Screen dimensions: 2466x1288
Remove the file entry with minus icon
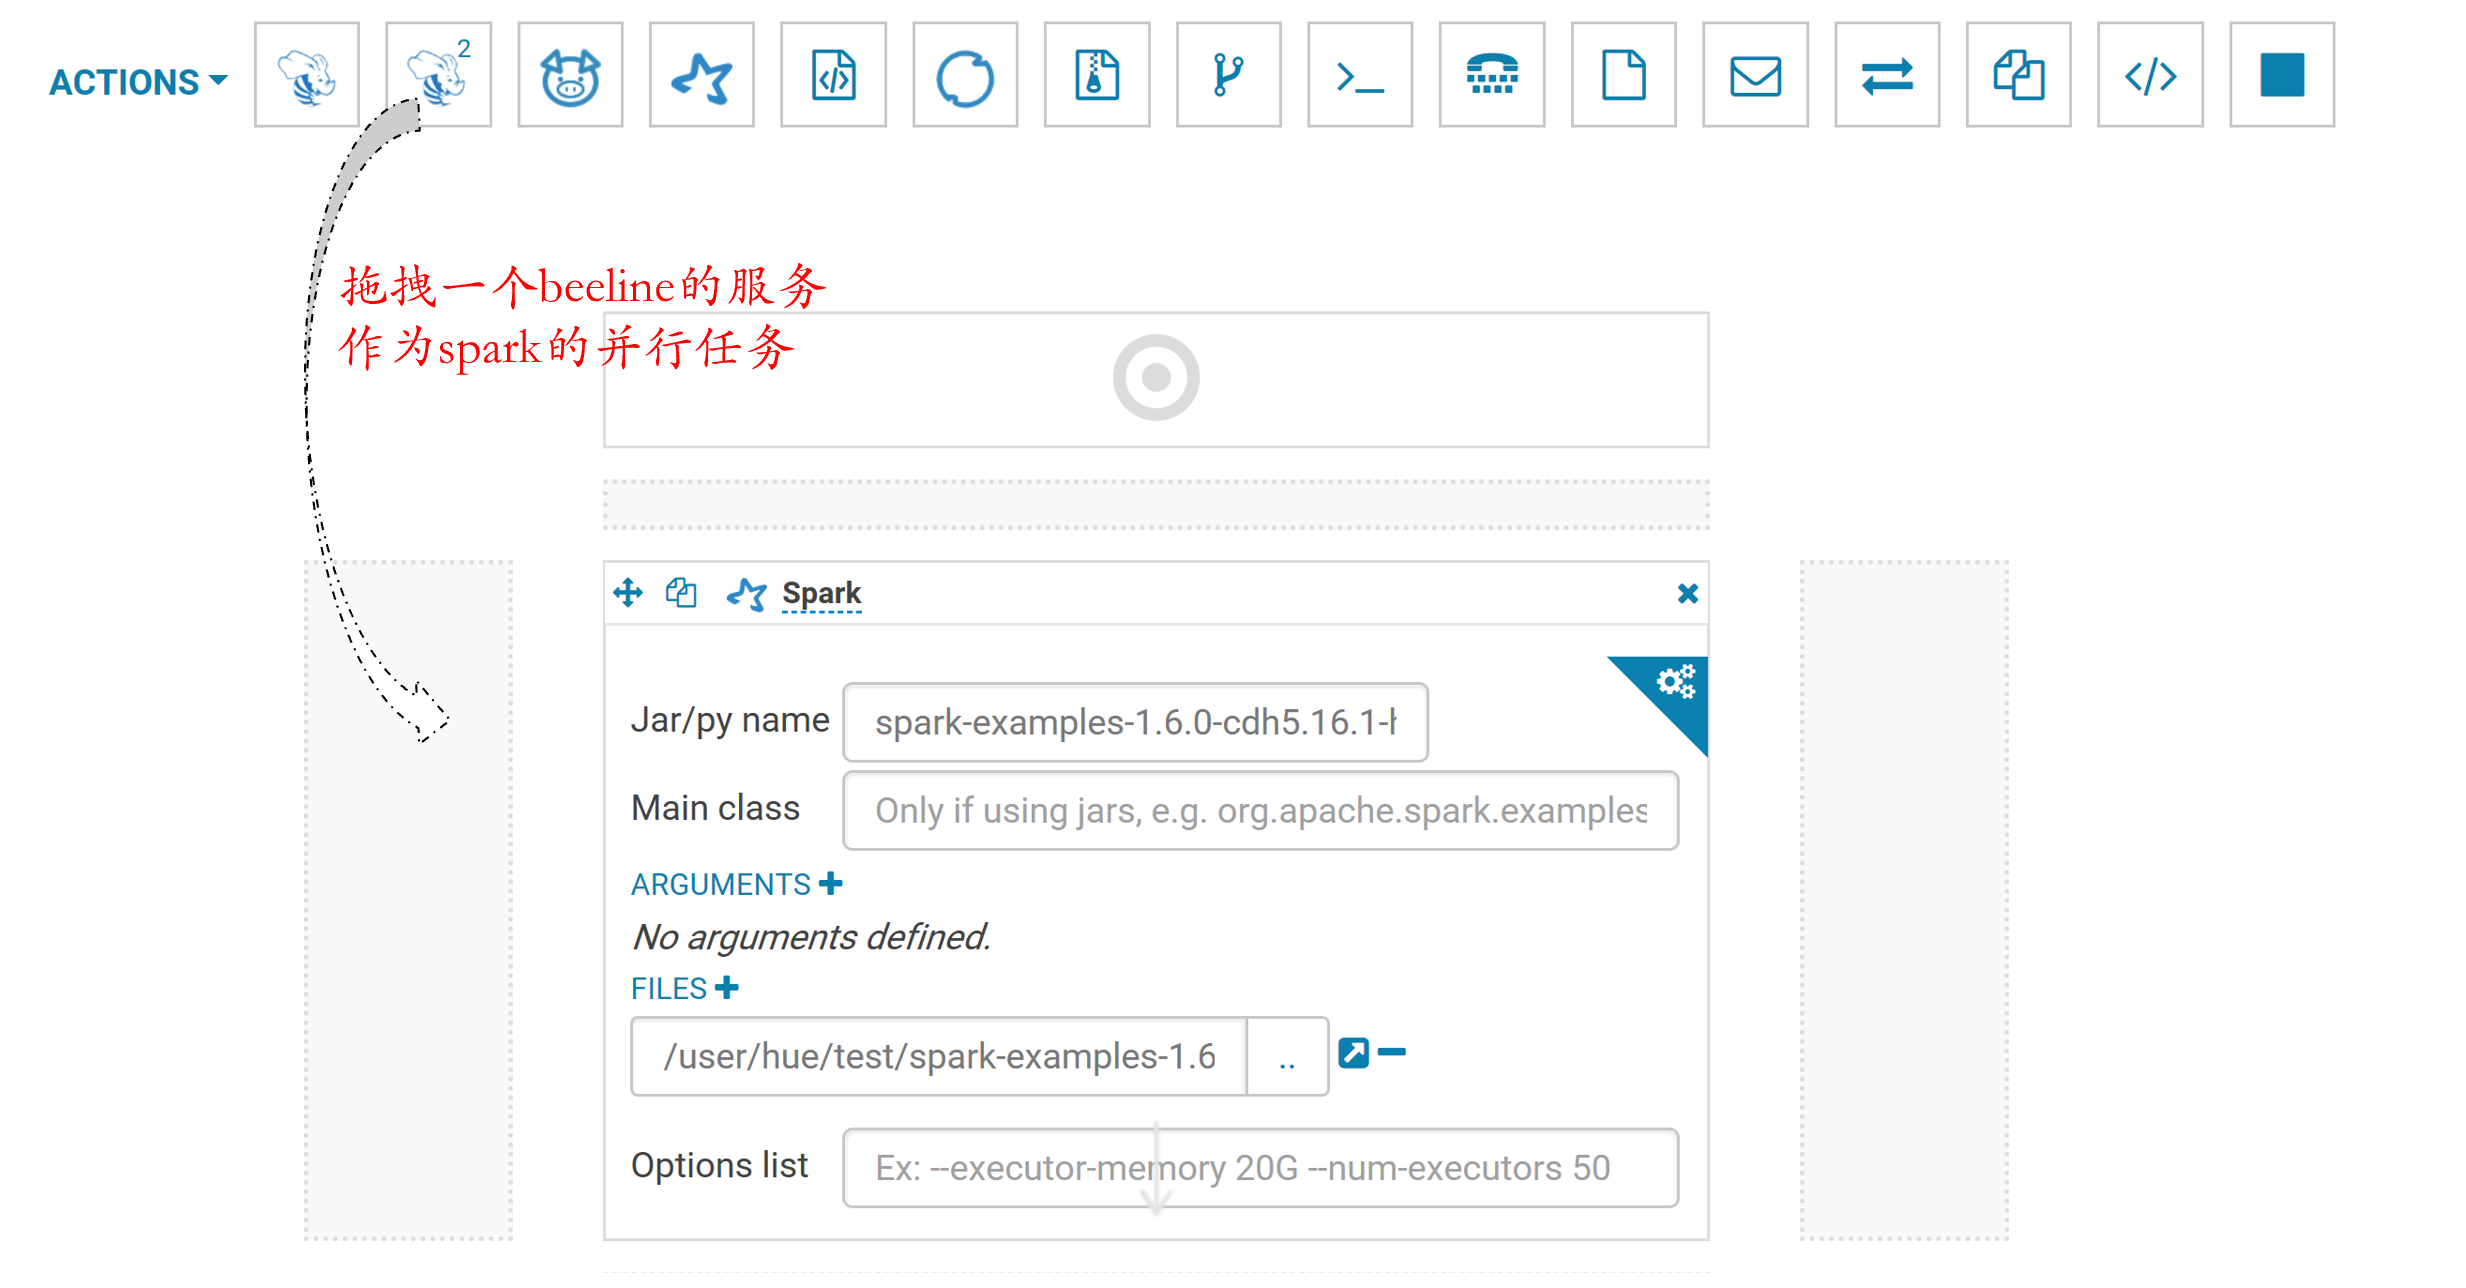point(1392,1052)
